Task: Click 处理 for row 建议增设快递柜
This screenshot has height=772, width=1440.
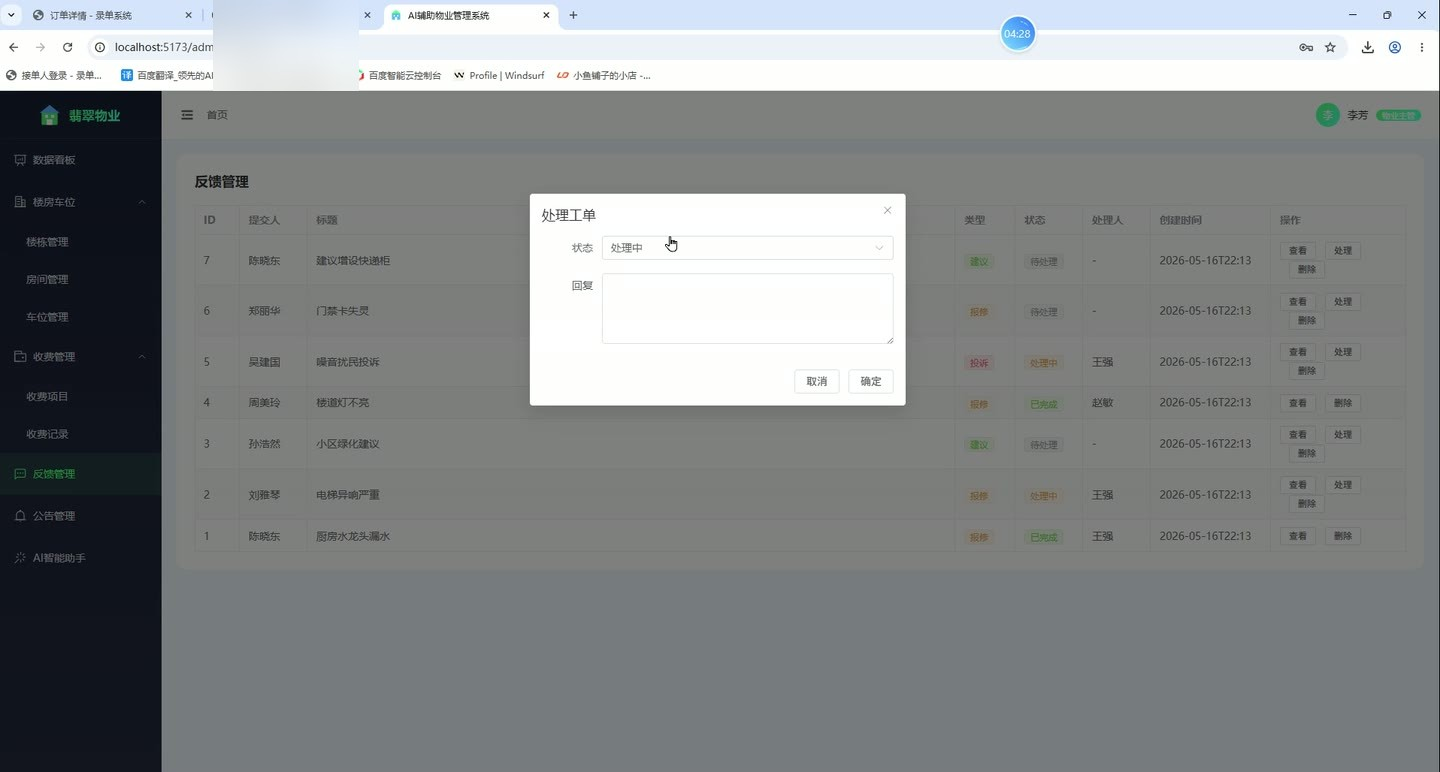Action: coord(1343,251)
